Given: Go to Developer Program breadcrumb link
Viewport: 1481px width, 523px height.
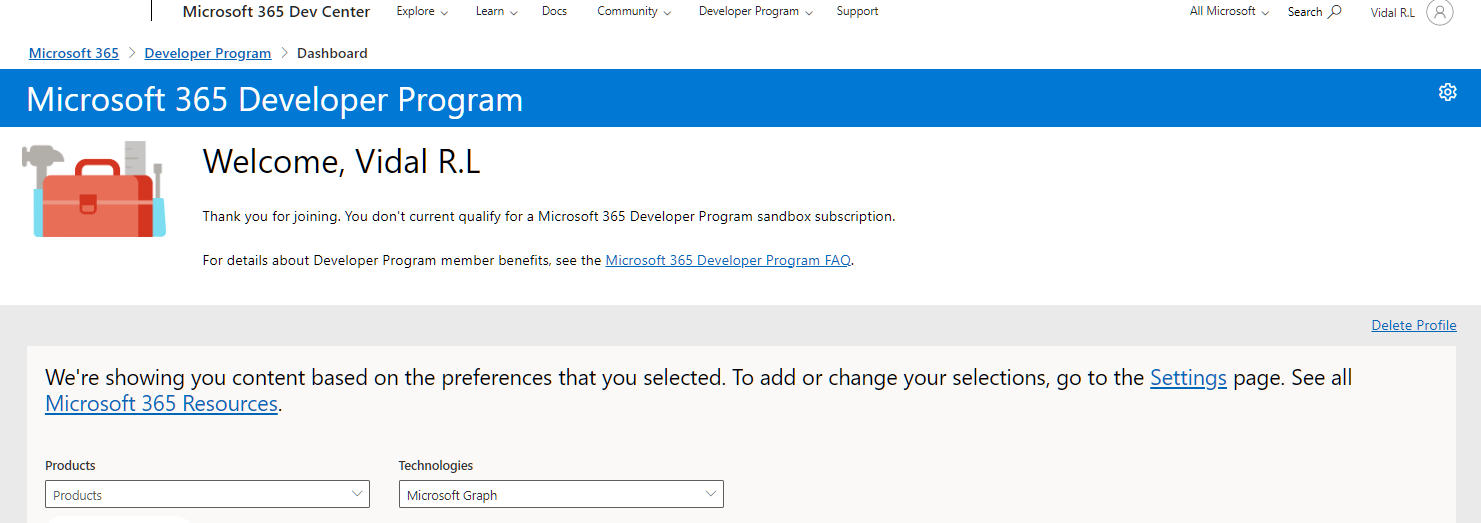Looking at the screenshot, I should tap(208, 53).
